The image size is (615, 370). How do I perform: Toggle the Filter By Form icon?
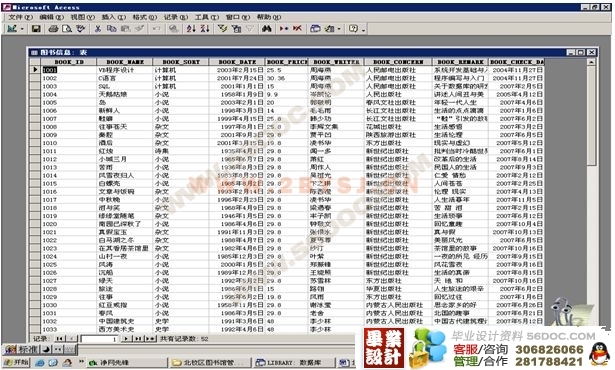click(236, 29)
